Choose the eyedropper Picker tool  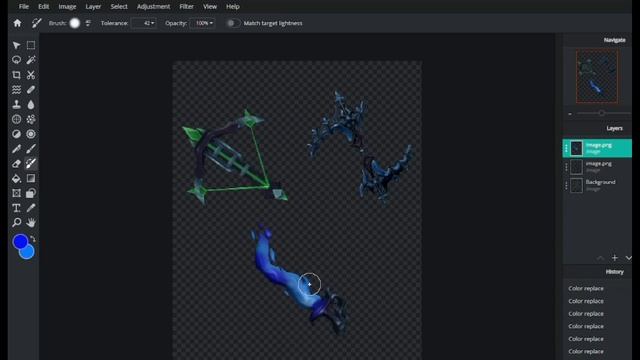[31, 208]
